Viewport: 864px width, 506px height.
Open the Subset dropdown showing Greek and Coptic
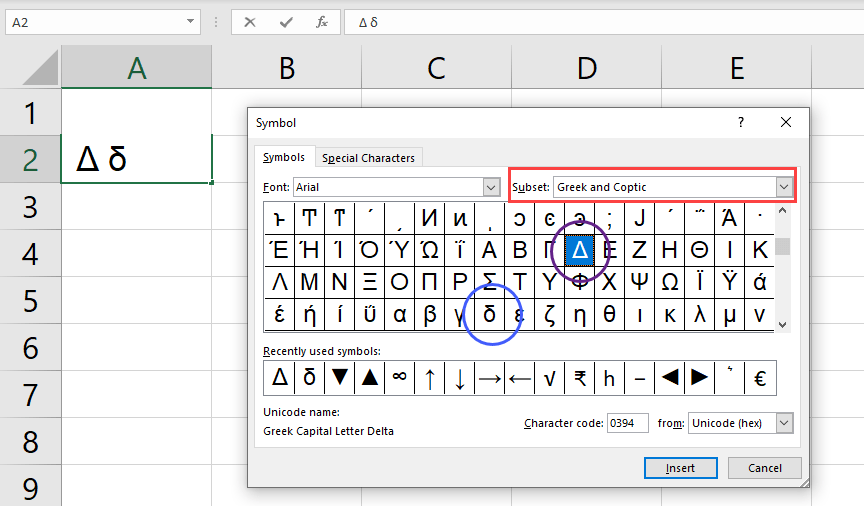(784, 187)
